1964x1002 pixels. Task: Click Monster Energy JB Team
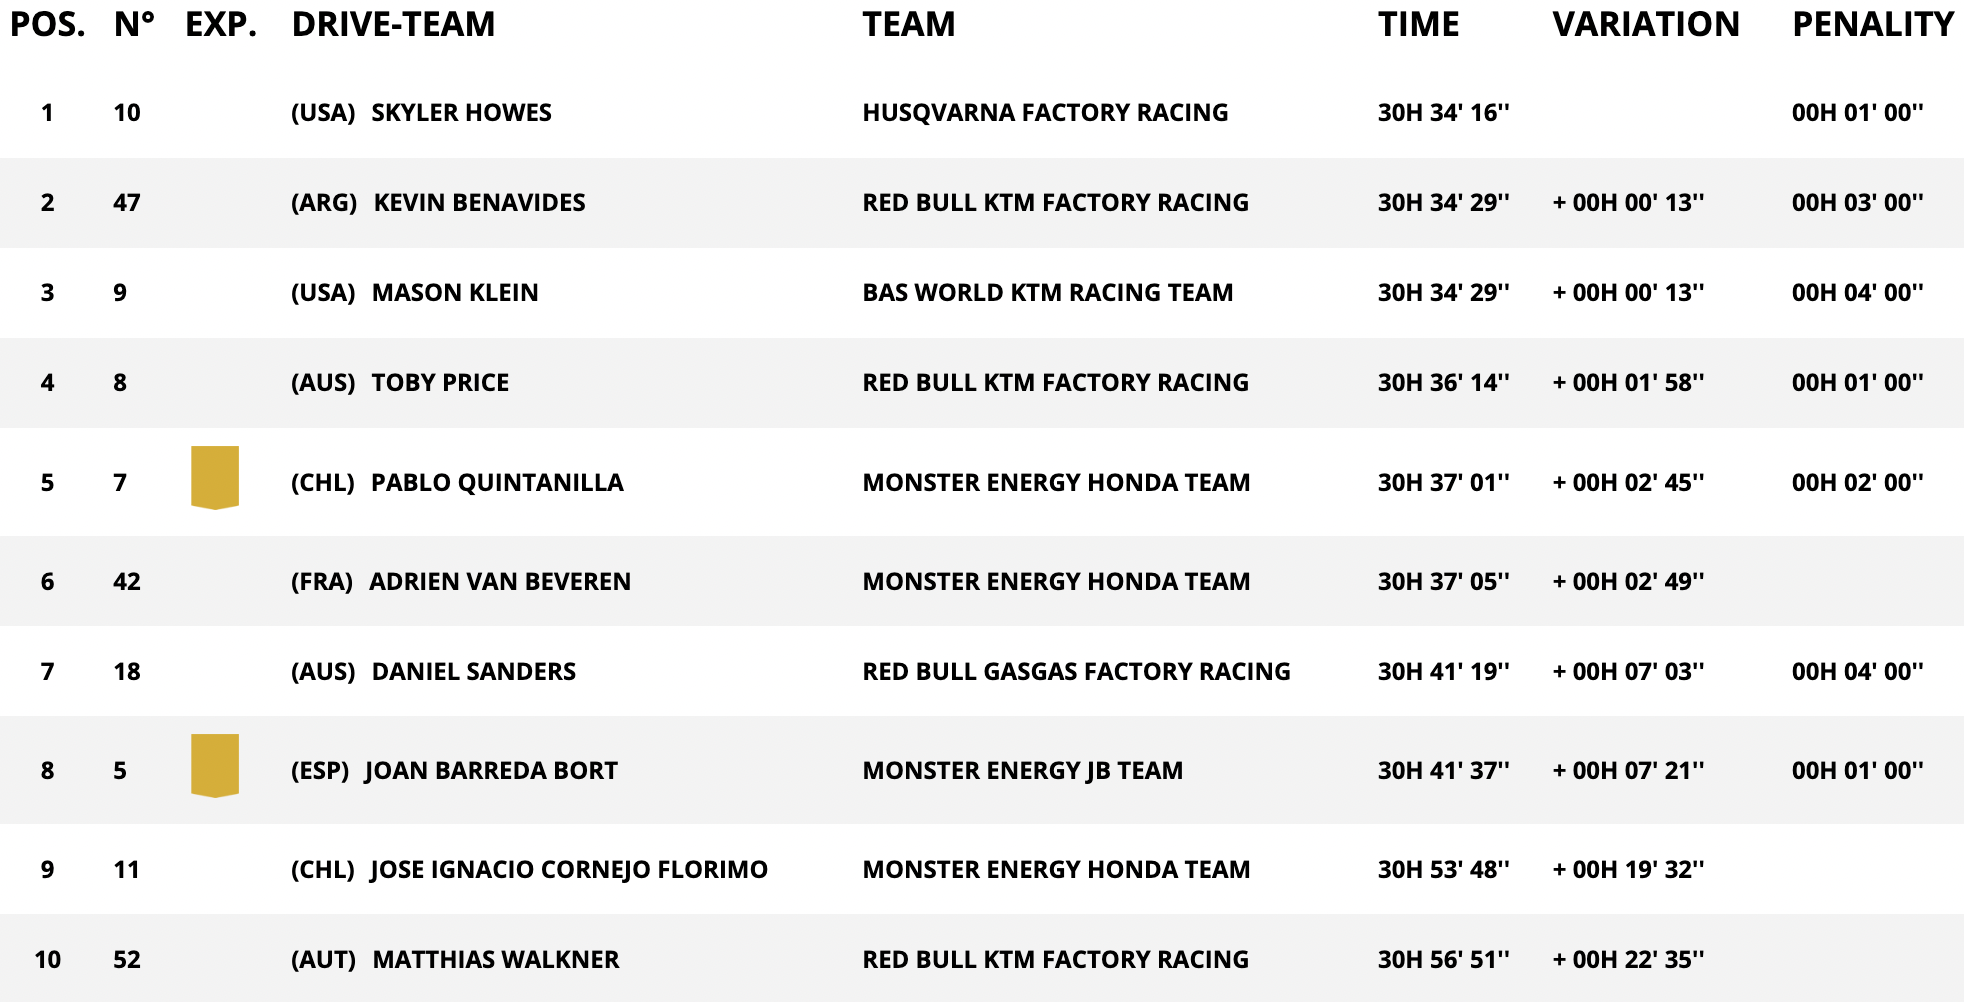tap(1022, 771)
